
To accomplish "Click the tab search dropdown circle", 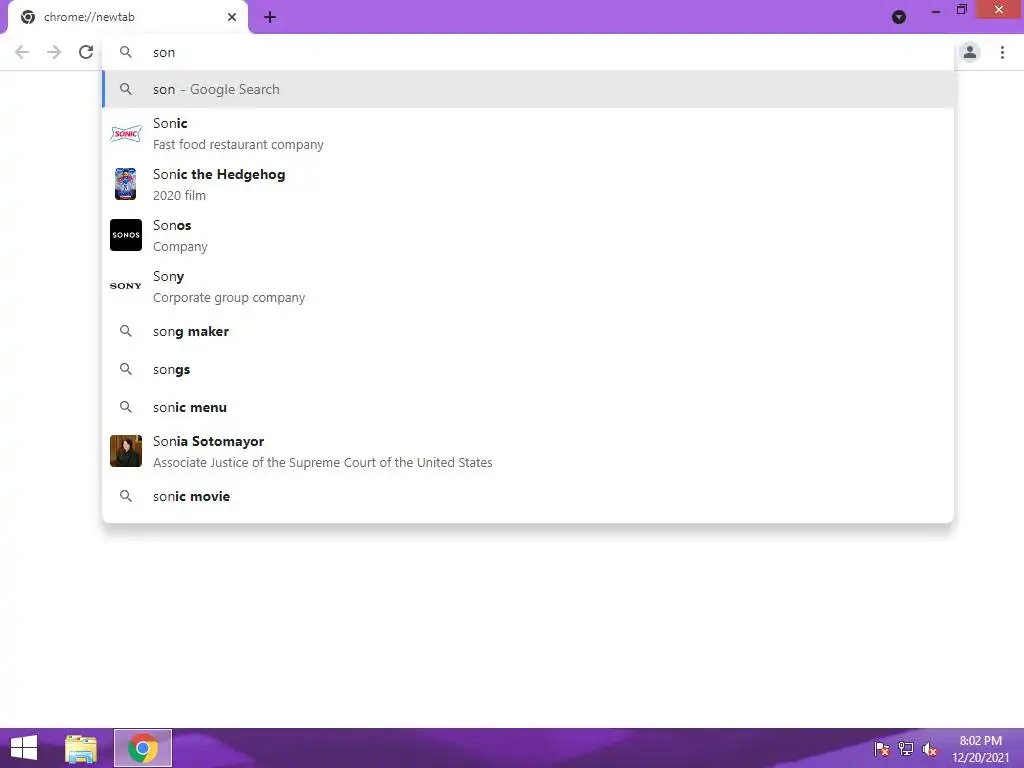I will [x=899, y=18].
